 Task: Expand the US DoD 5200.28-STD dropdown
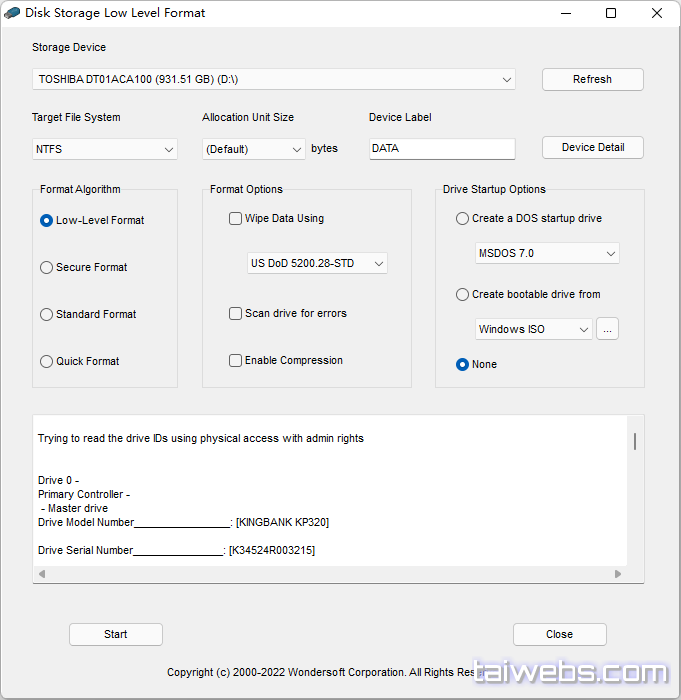click(317, 263)
